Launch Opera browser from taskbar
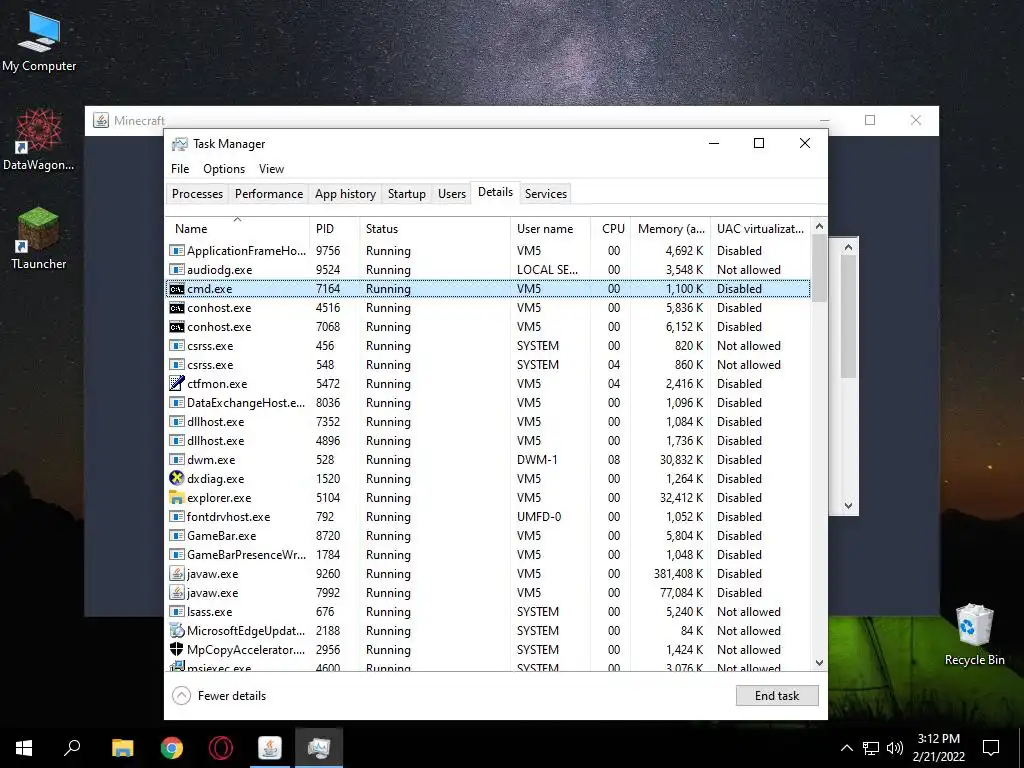 [x=221, y=748]
